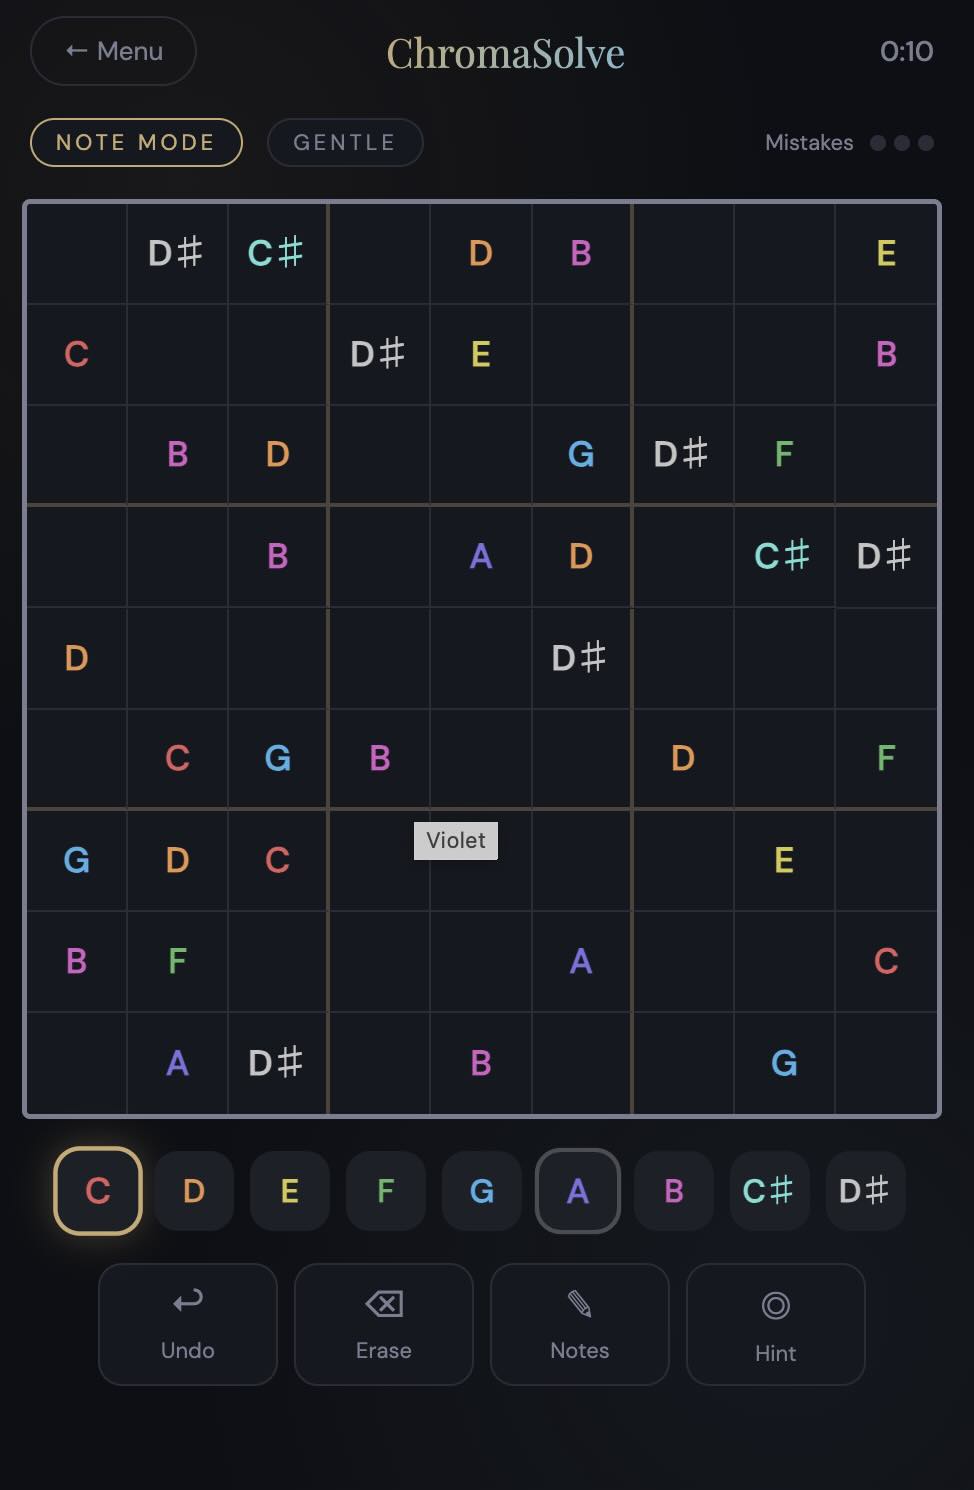Toggle the GENTLE difficulty pill
This screenshot has height=1490, width=974.
[x=345, y=142]
